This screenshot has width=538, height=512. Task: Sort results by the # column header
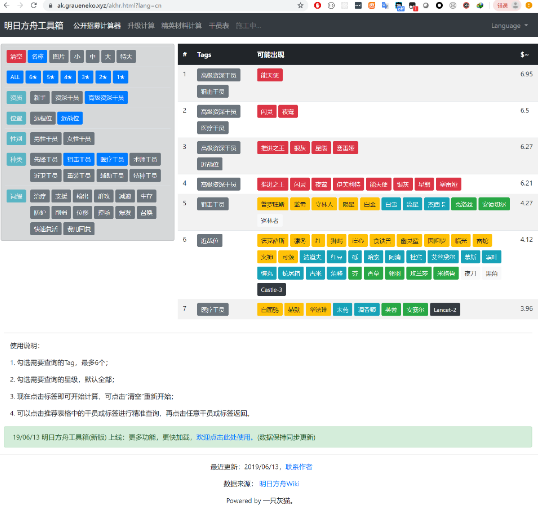[185, 55]
